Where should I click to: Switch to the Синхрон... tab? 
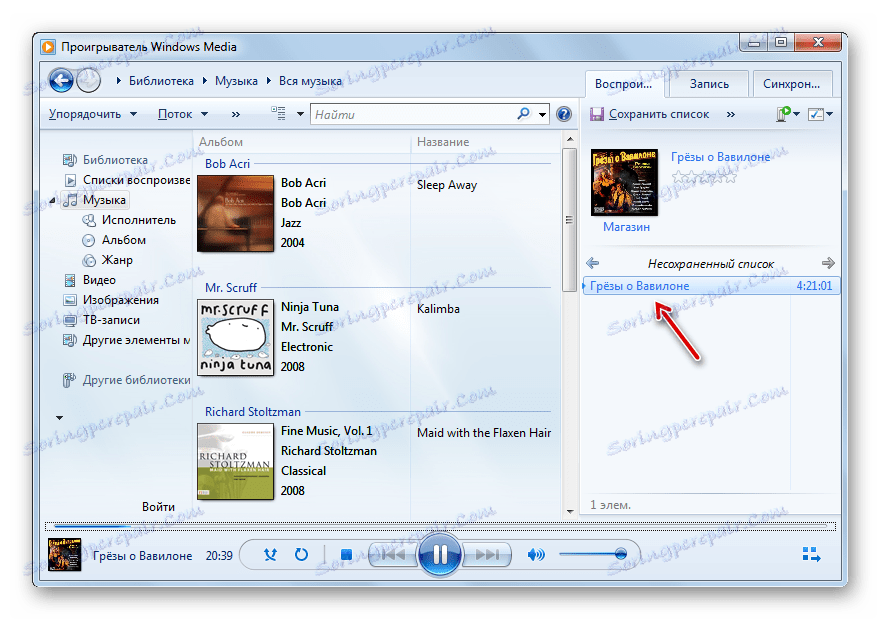[x=792, y=84]
